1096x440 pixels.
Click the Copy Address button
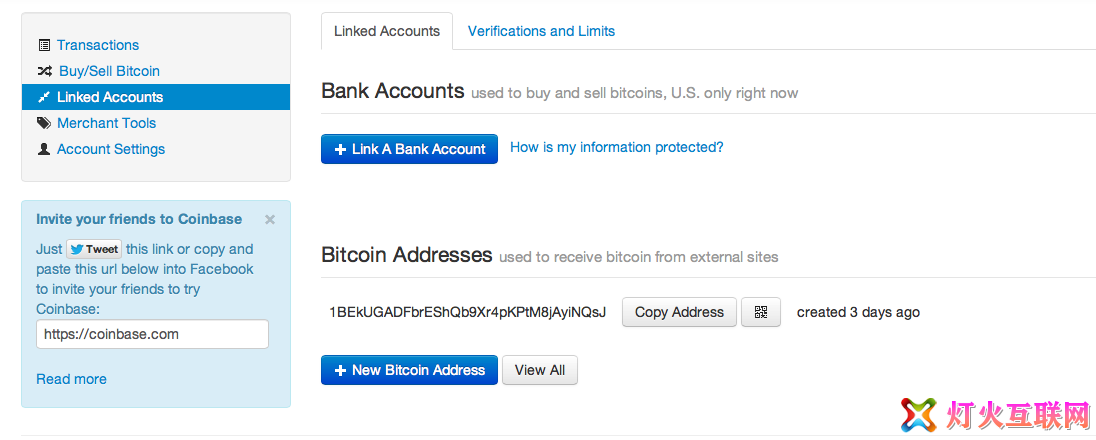[x=679, y=312]
